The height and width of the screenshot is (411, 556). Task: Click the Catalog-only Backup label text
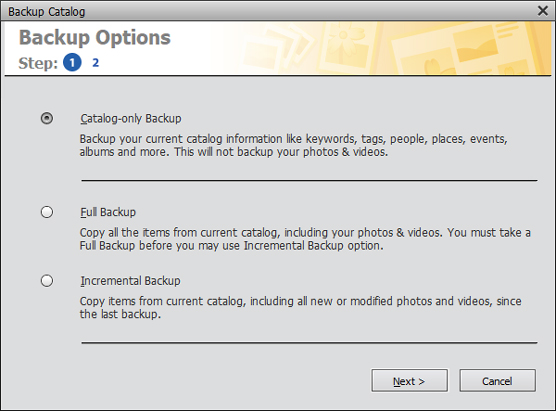pyautogui.click(x=131, y=118)
